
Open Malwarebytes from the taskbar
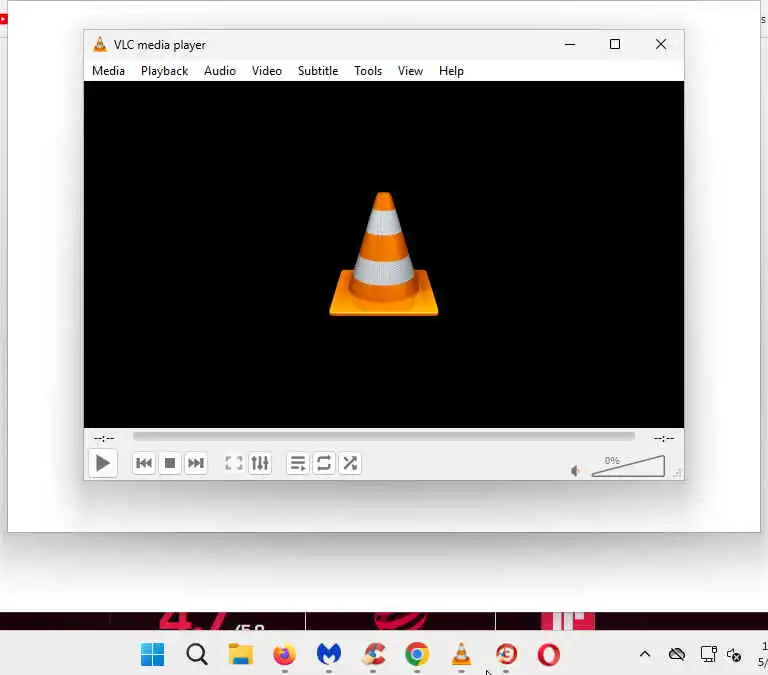tap(329, 654)
